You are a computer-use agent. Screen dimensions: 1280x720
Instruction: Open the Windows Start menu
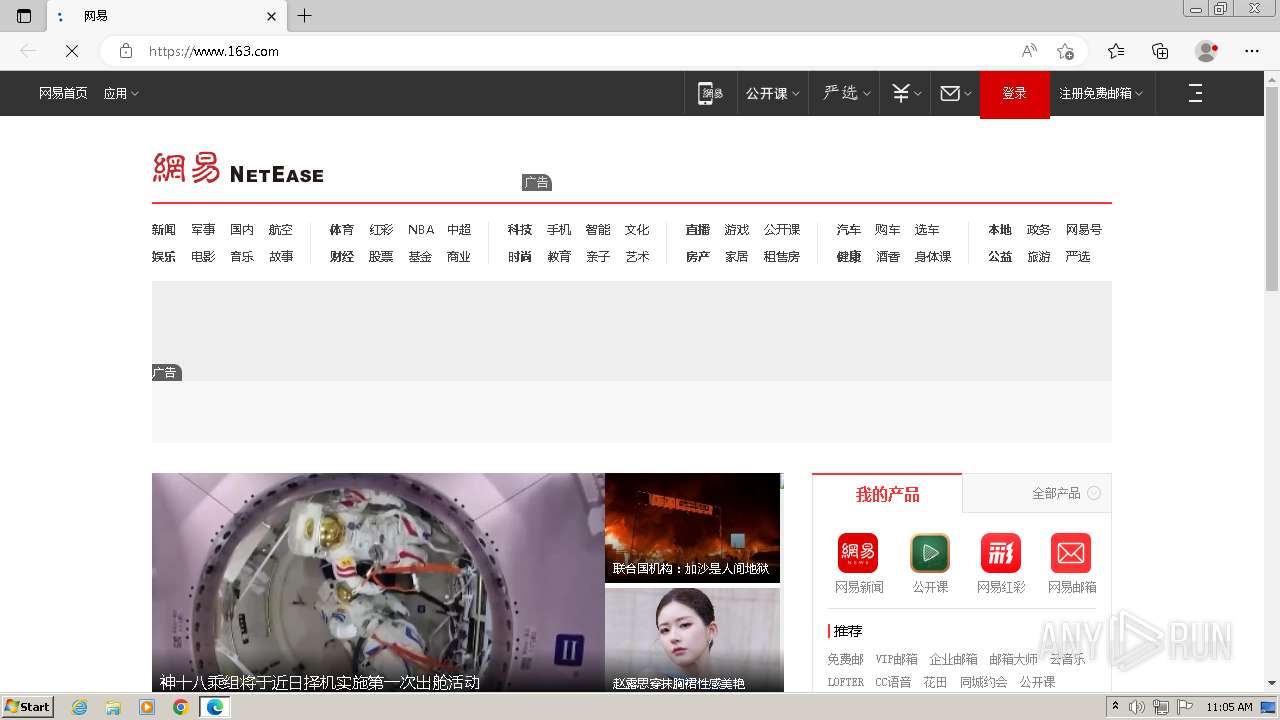[x=27, y=707]
